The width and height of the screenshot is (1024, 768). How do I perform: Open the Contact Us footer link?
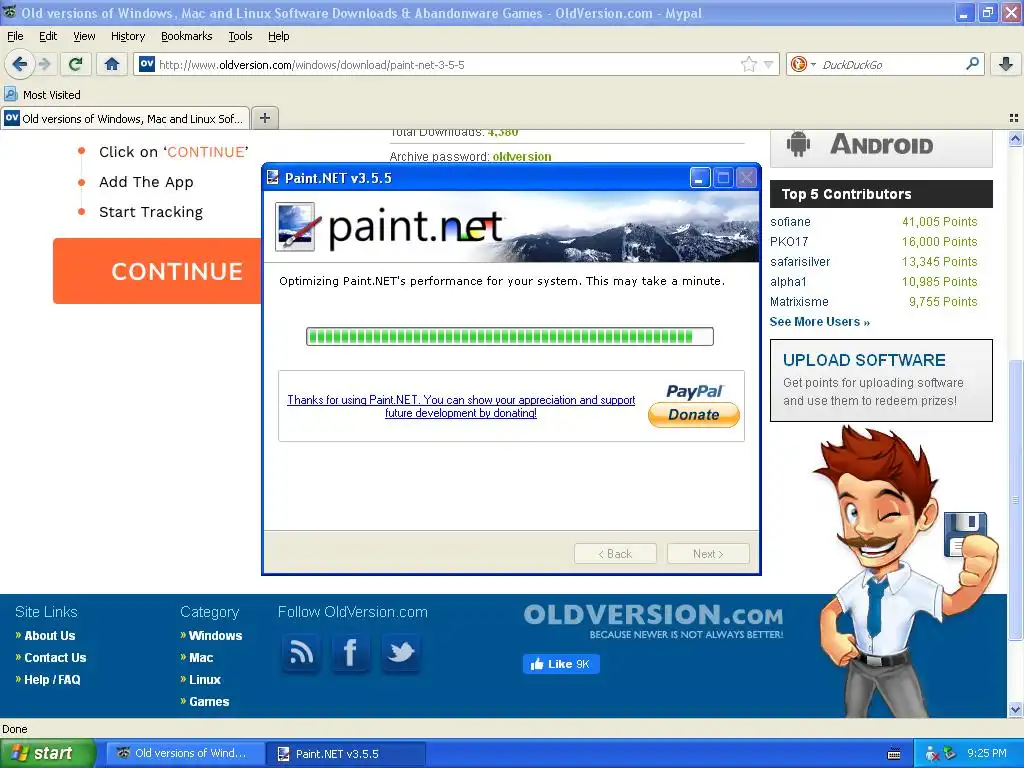pyautogui.click(x=56, y=658)
